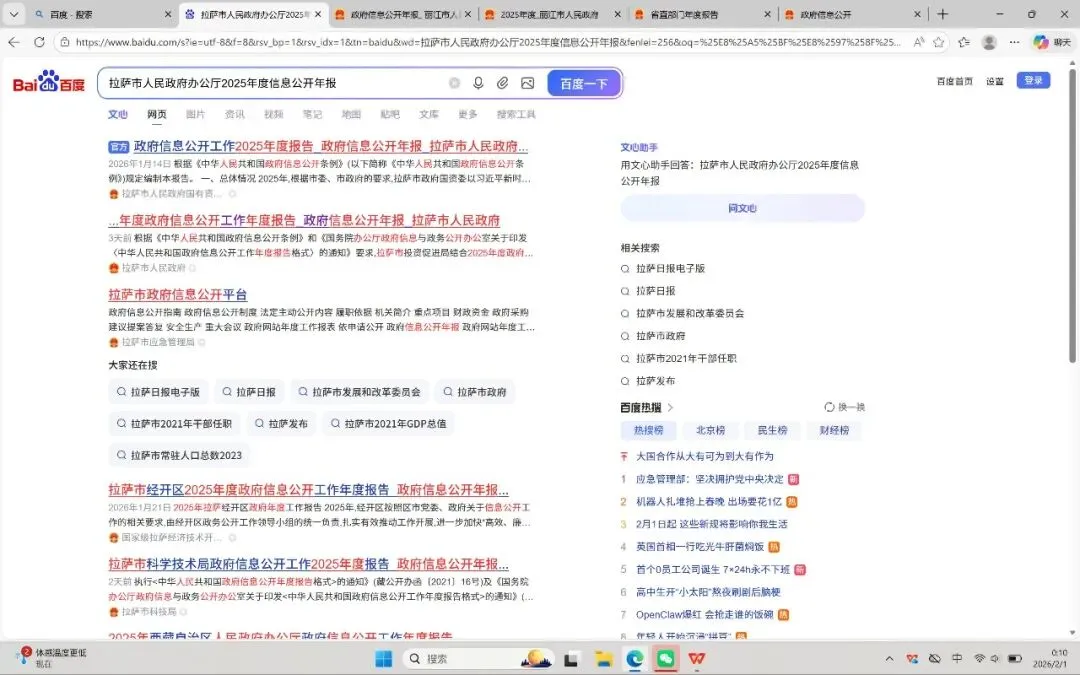Viewport: 1080px width, 675px height.
Task: Clear the Baidu search box text
Action: point(455,83)
